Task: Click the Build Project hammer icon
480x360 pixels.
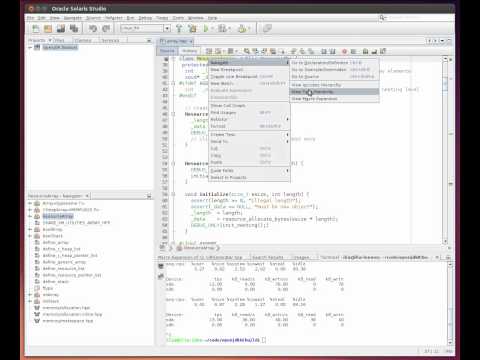Action: 179,29
